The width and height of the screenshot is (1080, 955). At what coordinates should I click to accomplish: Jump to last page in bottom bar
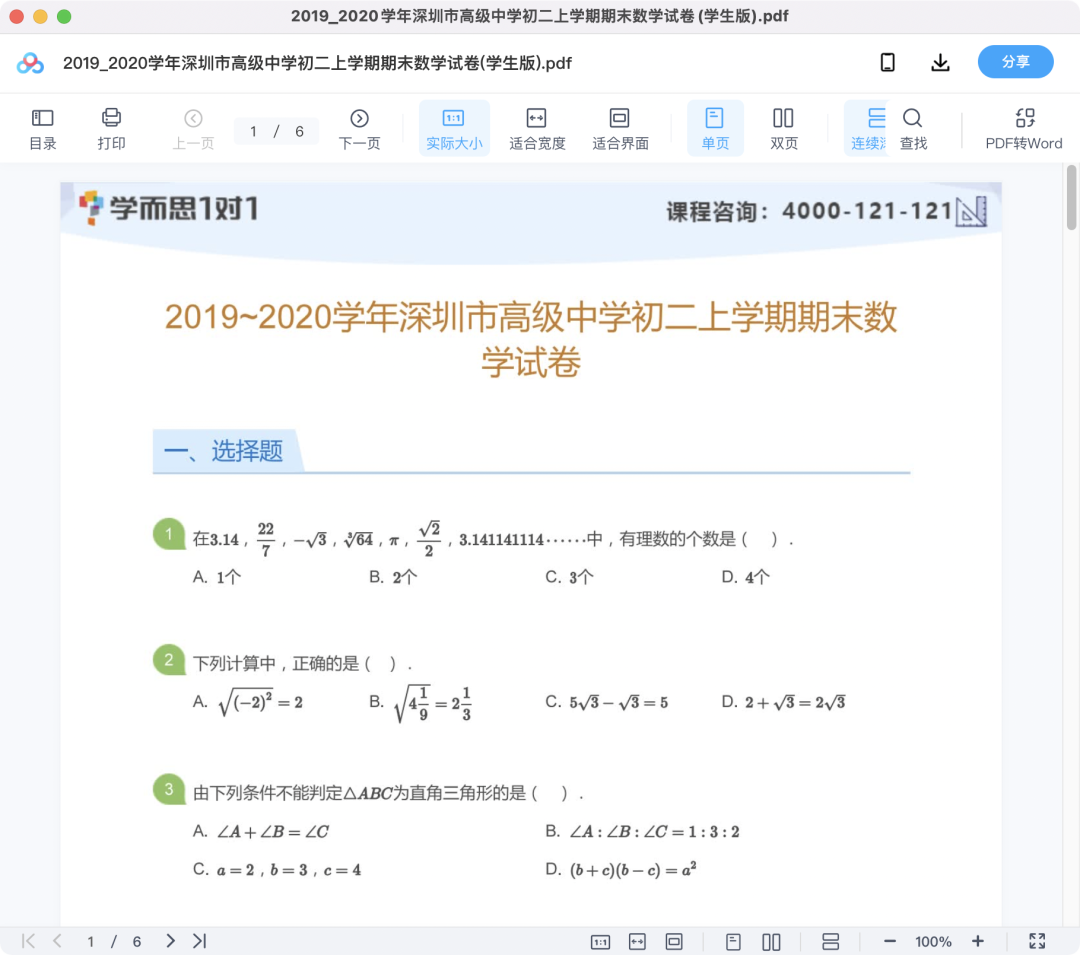(200, 941)
